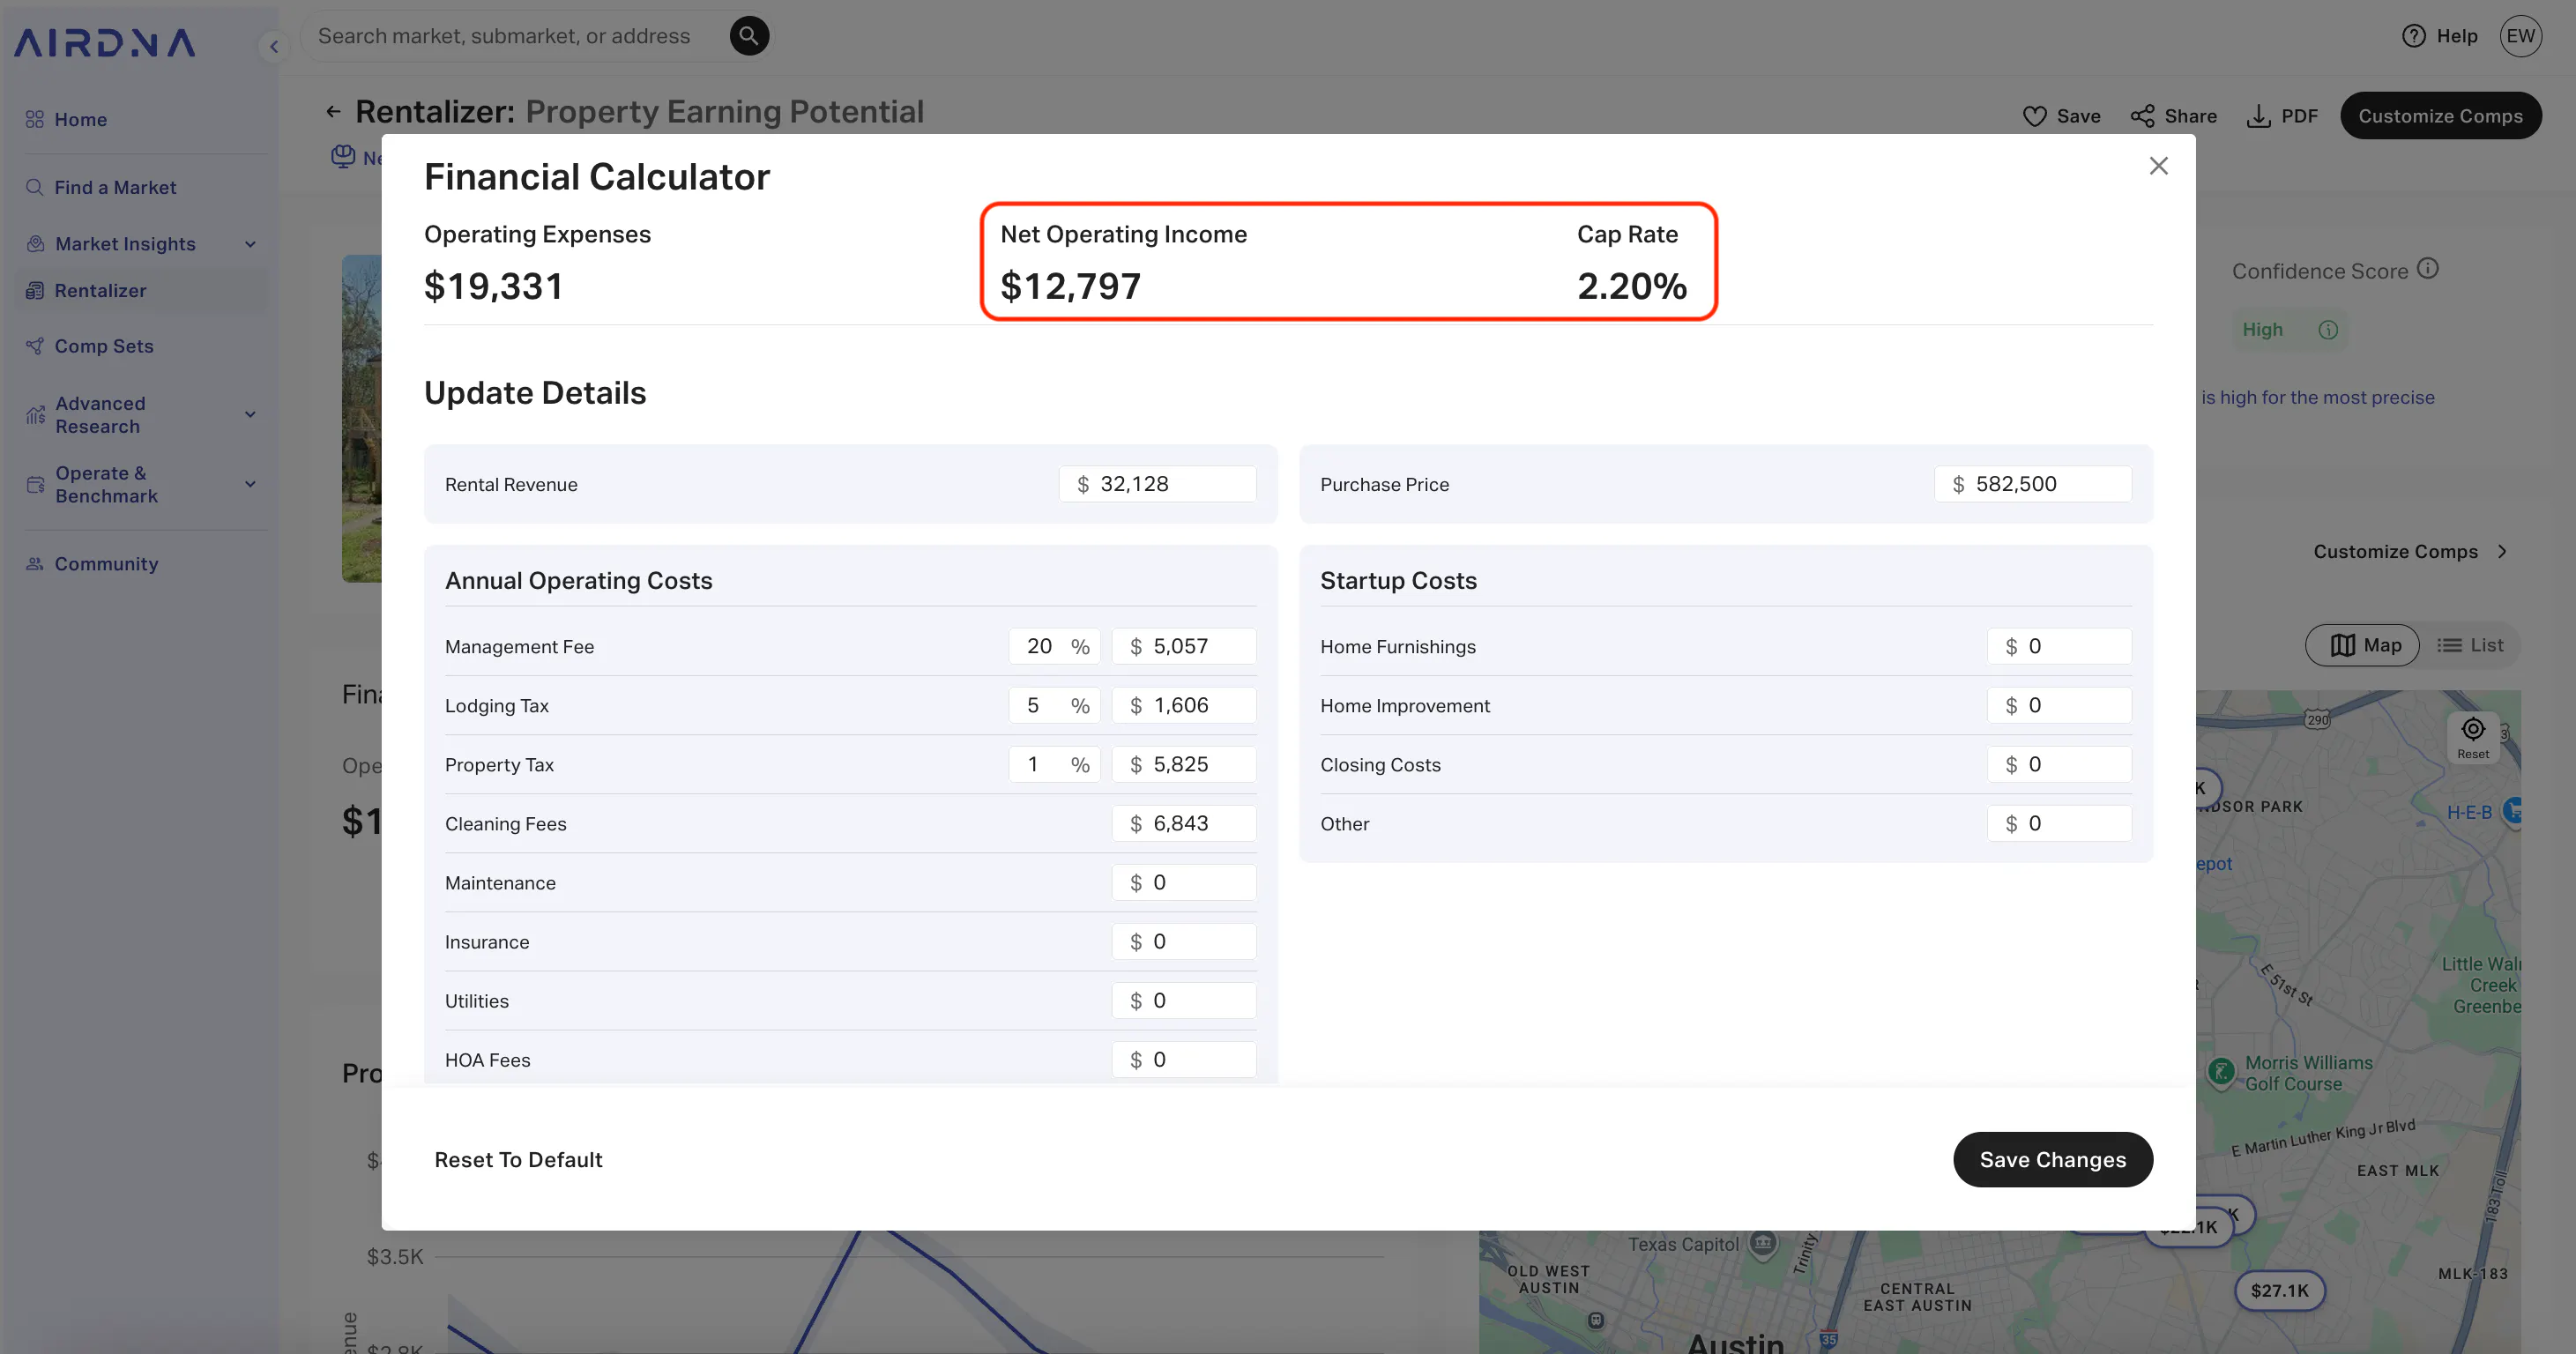Click the Confidence Score info icon
This screenshot has height=1354, width=2576.
pyautogui.click(x=2428, y=269)
